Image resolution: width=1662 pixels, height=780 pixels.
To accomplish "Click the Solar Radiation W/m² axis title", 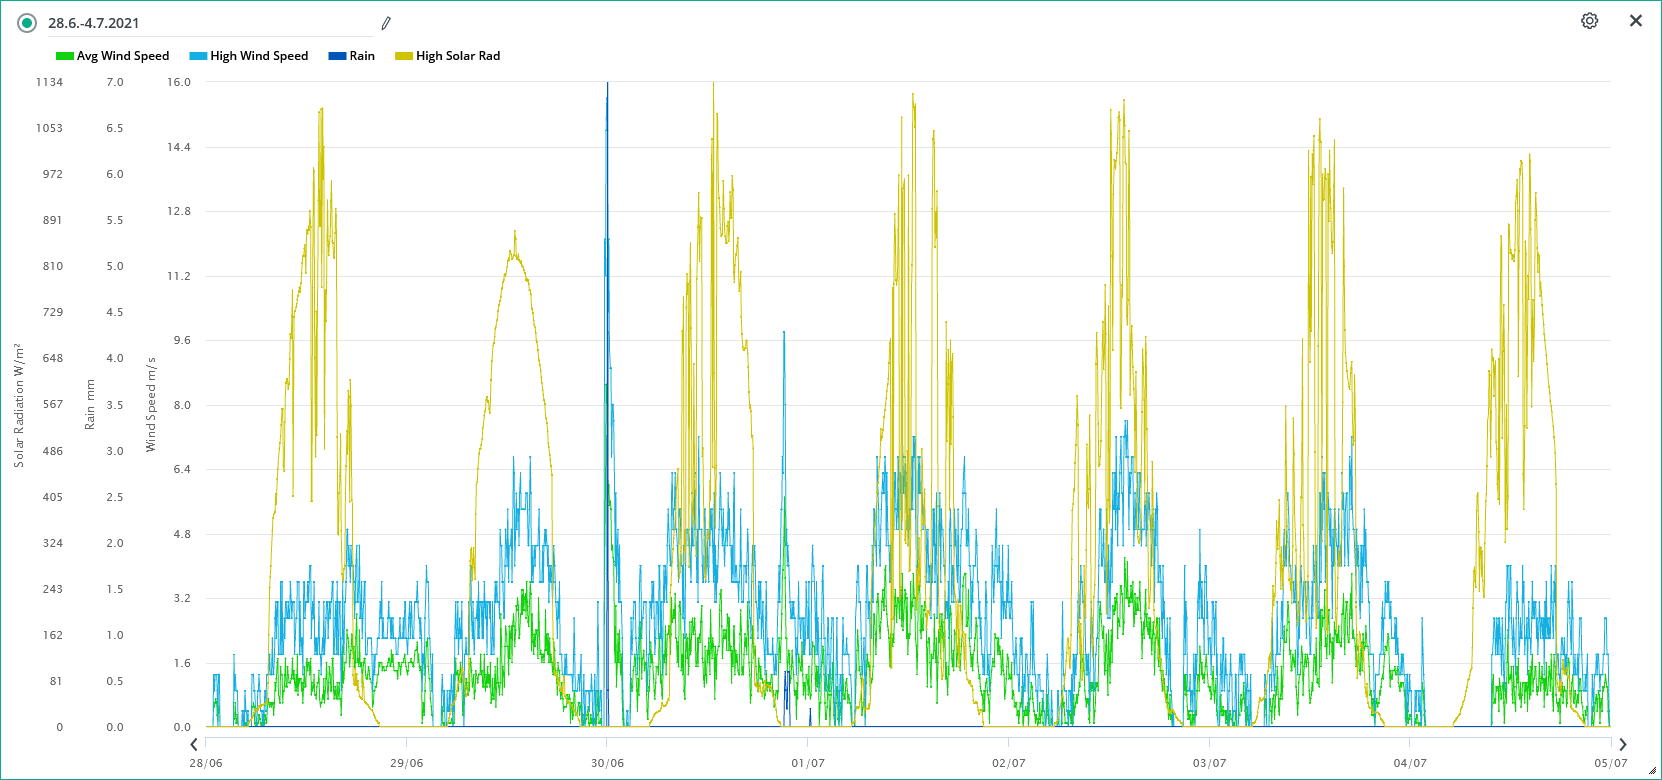I will tap(18, 405).
